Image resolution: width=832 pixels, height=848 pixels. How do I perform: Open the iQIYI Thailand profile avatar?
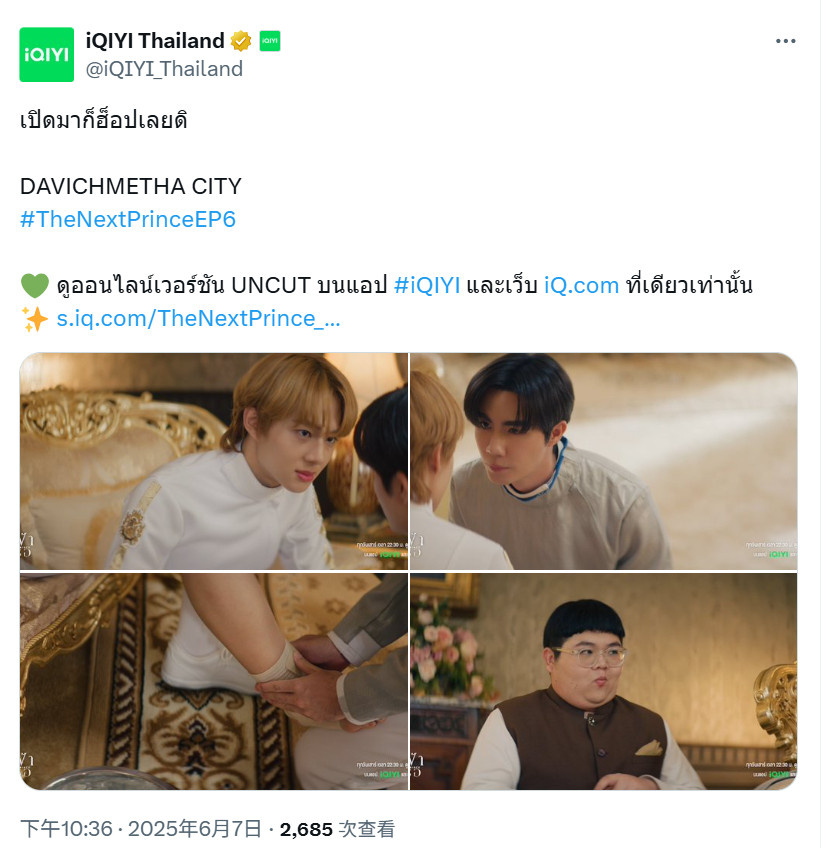click(x=47, y=55)
